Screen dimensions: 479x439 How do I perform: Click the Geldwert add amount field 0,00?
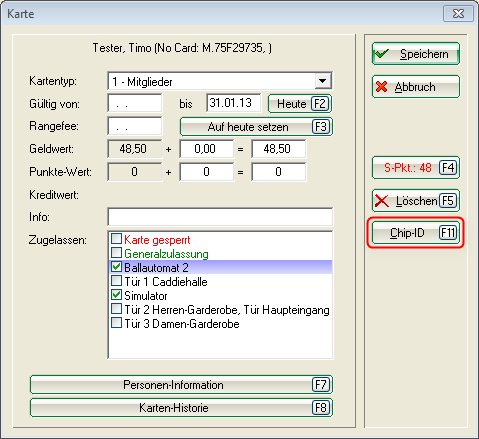[x=206, y=149]
